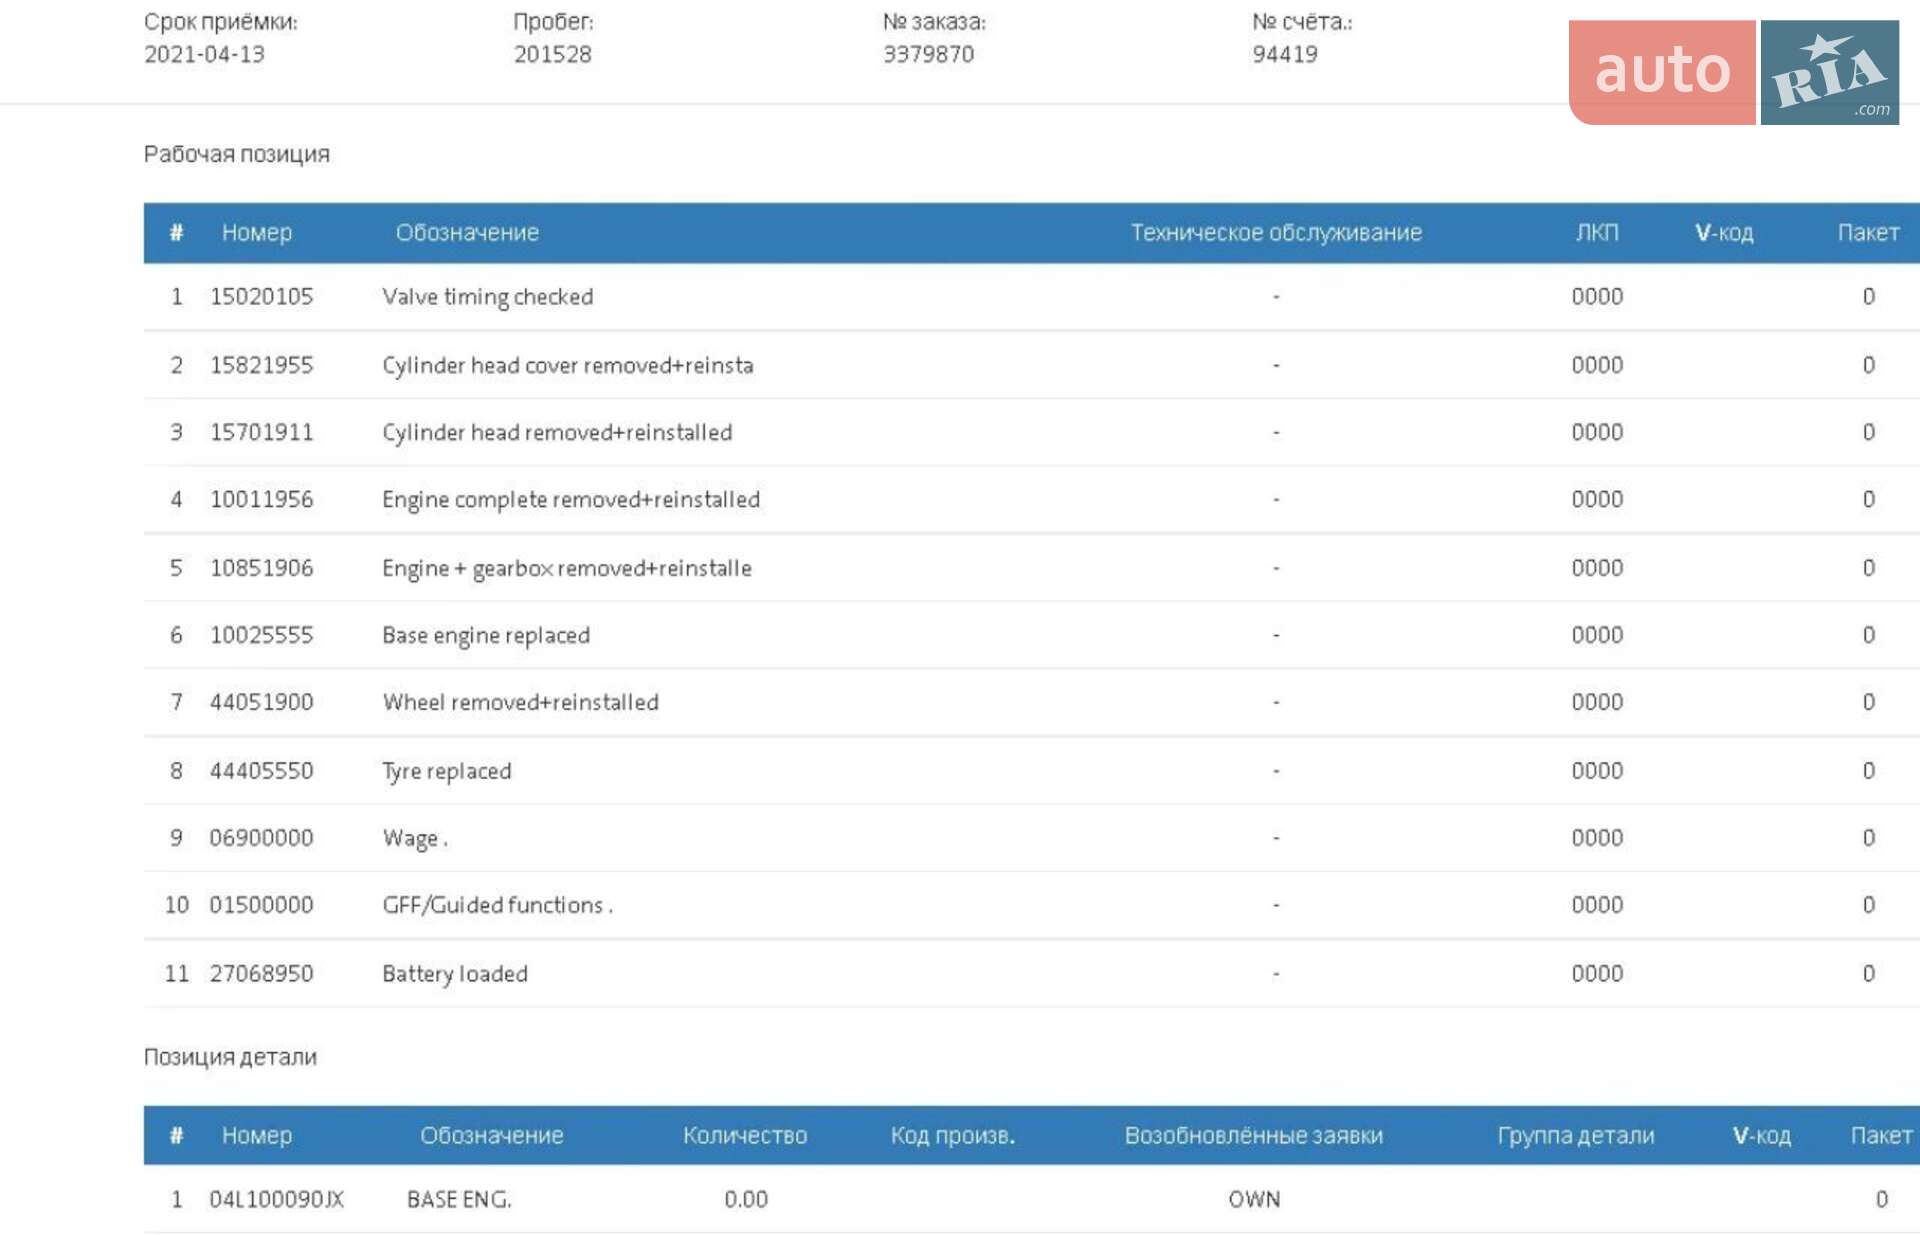Click the Номер header in work positions table
The height and width of the screenshot is (1235, 1920).
point(257,233)
